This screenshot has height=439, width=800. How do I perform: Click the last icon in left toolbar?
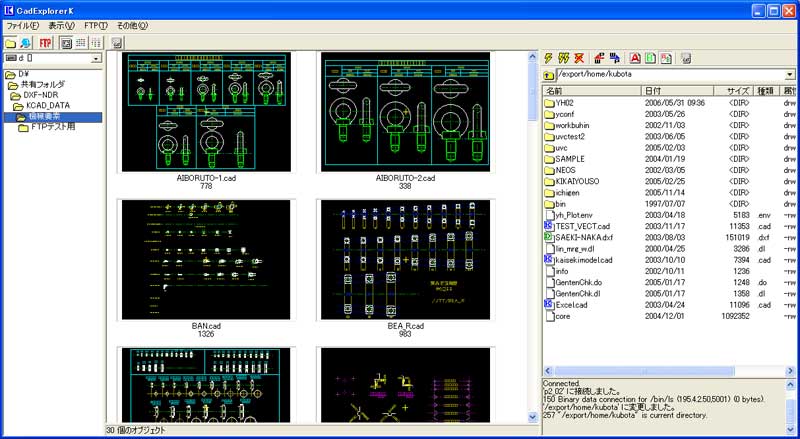(117, 43)
